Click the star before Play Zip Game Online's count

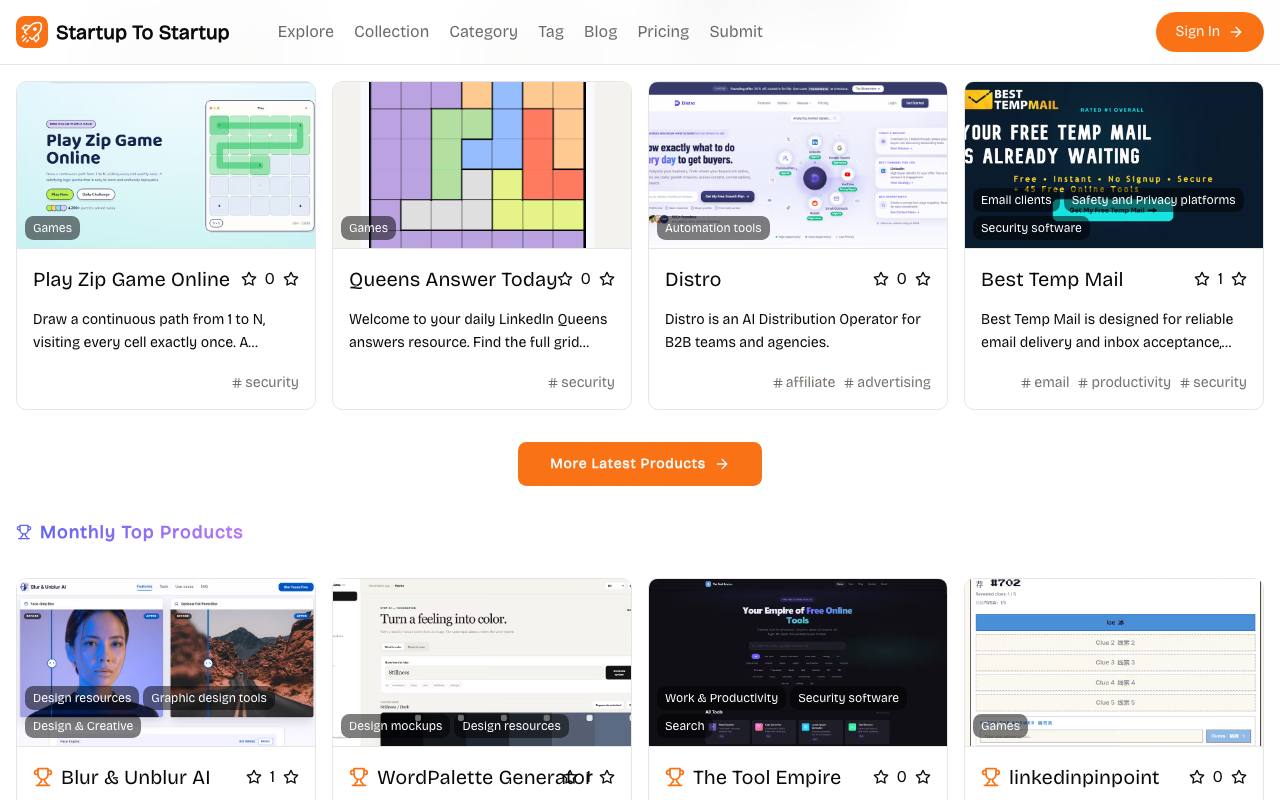249,279
